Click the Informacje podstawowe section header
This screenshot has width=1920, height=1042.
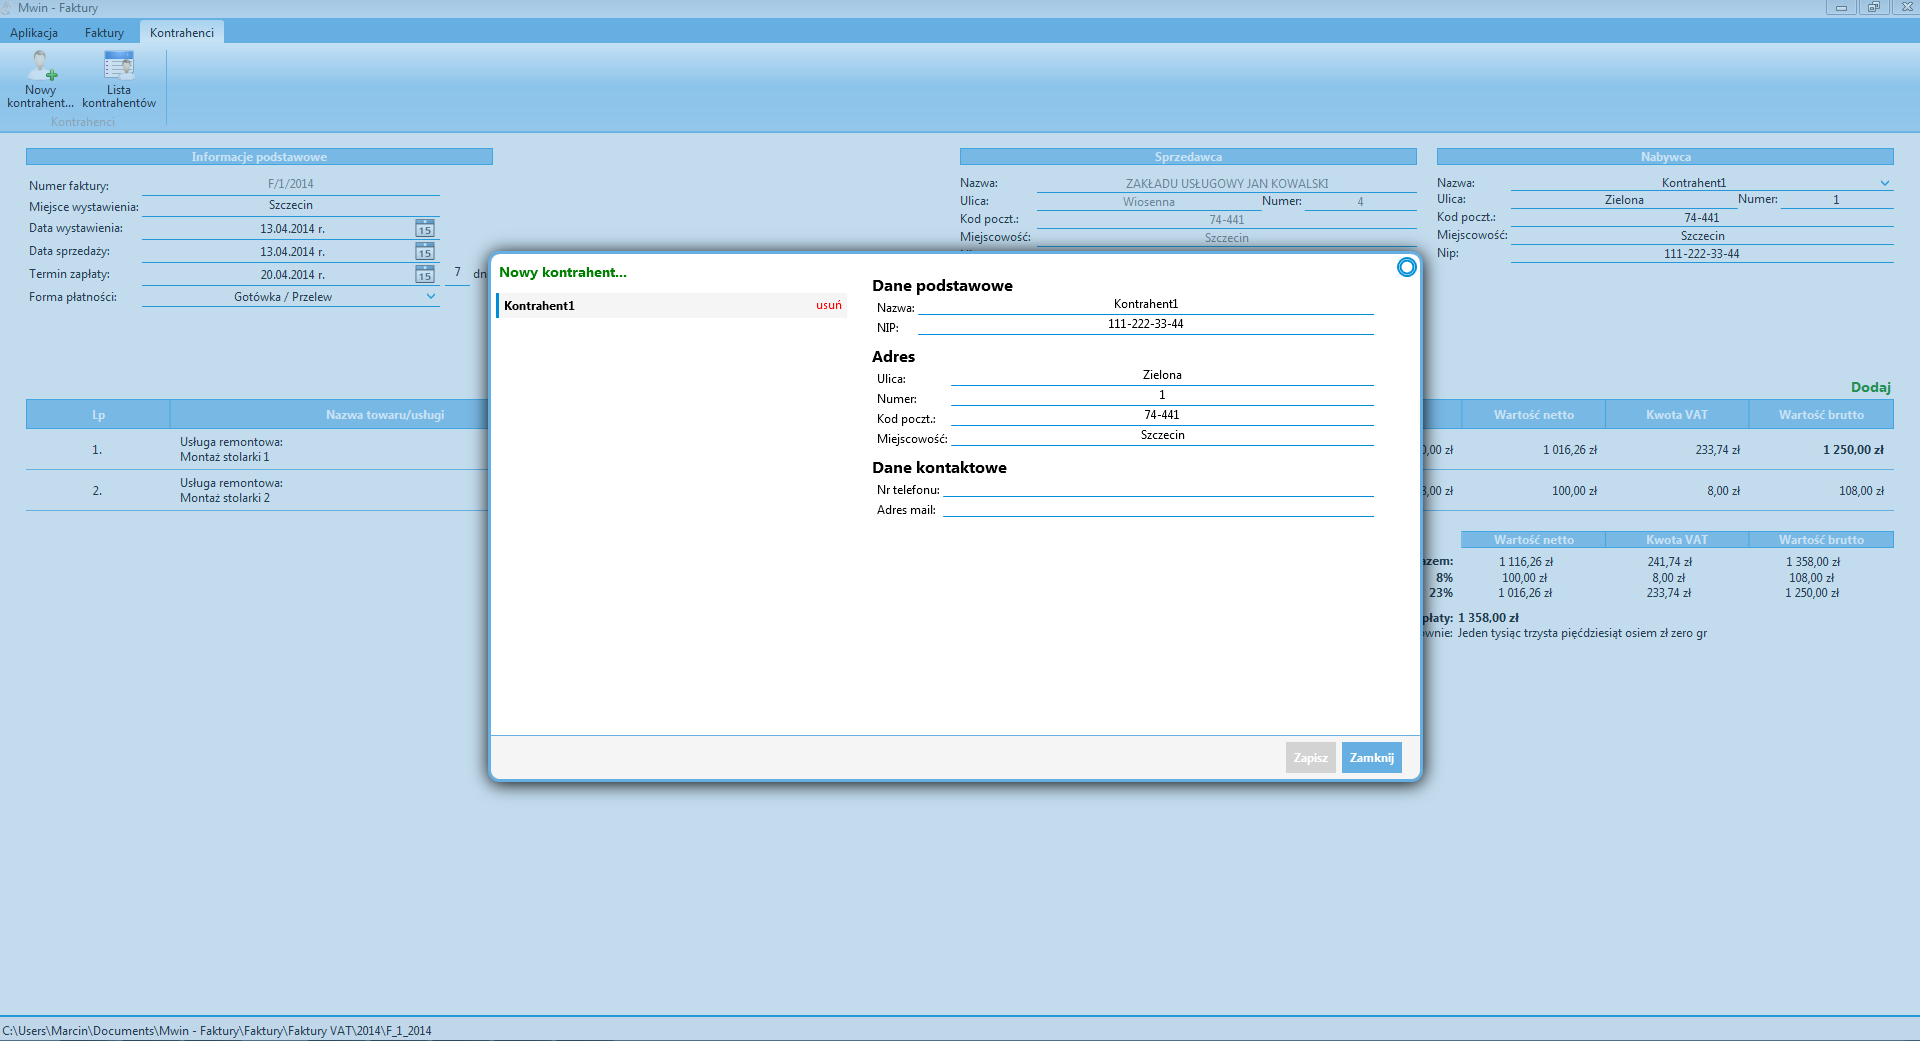click(x=259, y=157)
